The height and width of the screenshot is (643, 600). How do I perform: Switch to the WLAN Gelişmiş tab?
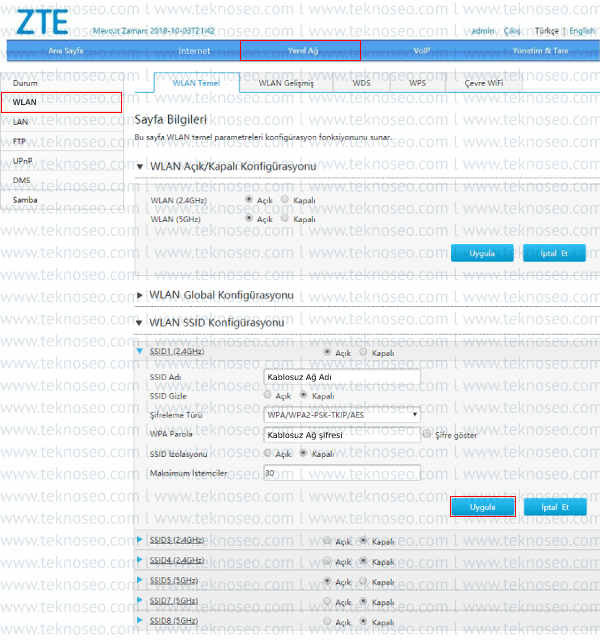tap(286, 83)
